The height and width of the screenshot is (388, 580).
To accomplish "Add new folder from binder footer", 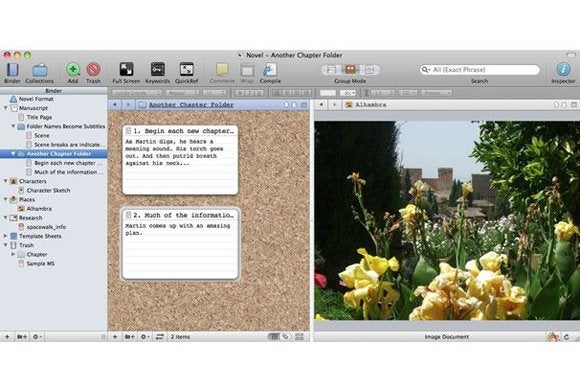I will click(22, 337).
